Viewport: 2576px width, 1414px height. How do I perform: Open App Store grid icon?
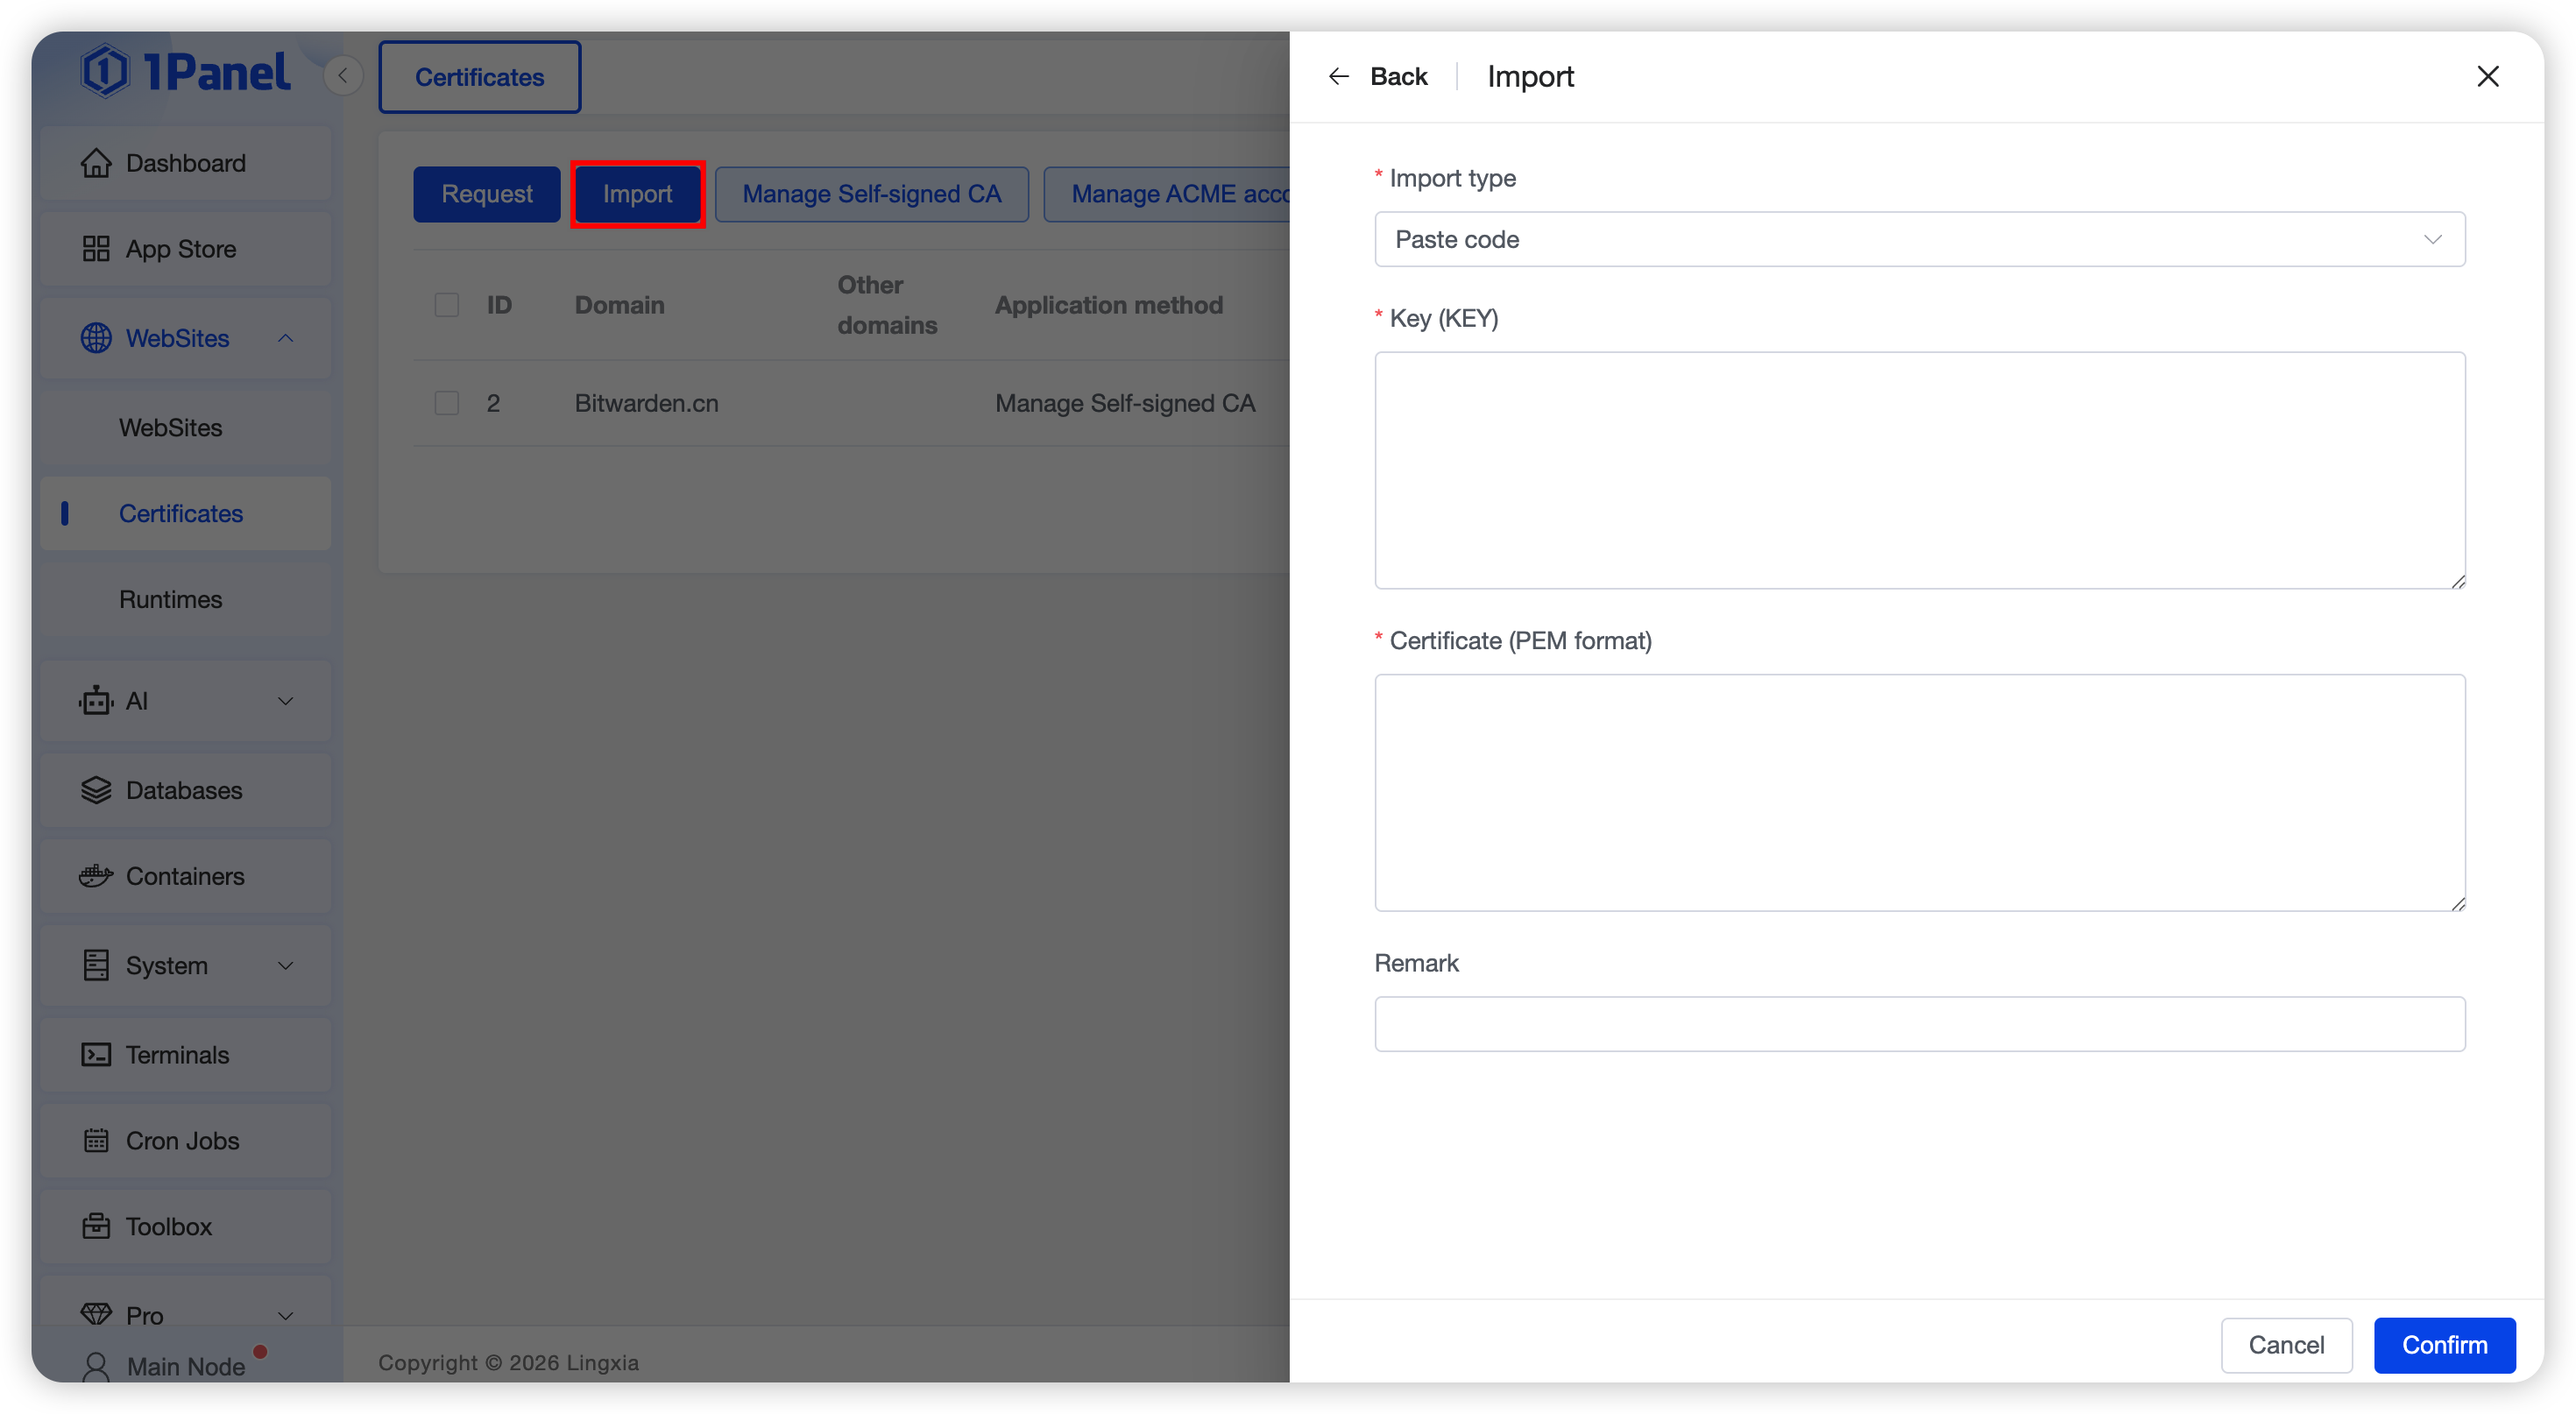(x=96, y=249)
